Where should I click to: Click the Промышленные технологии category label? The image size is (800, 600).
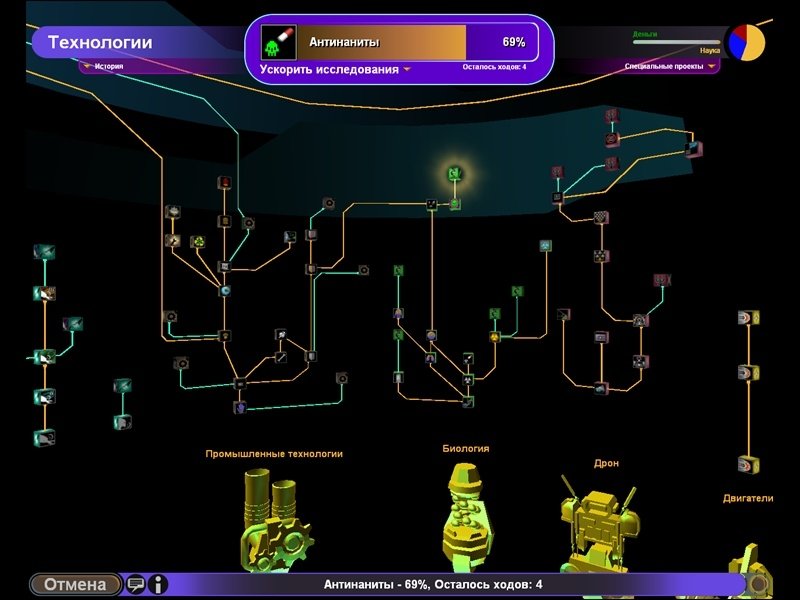(274, 454)
